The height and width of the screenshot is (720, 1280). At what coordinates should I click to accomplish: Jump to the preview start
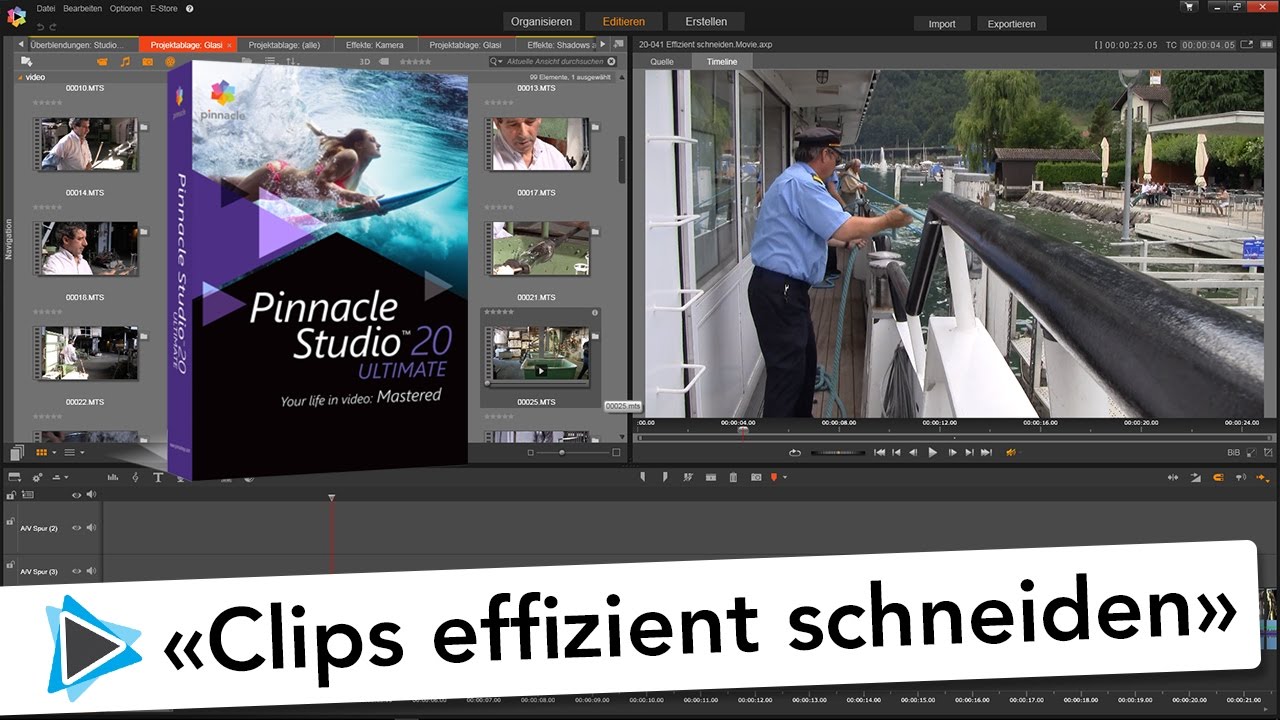click(x=880, y=453)
